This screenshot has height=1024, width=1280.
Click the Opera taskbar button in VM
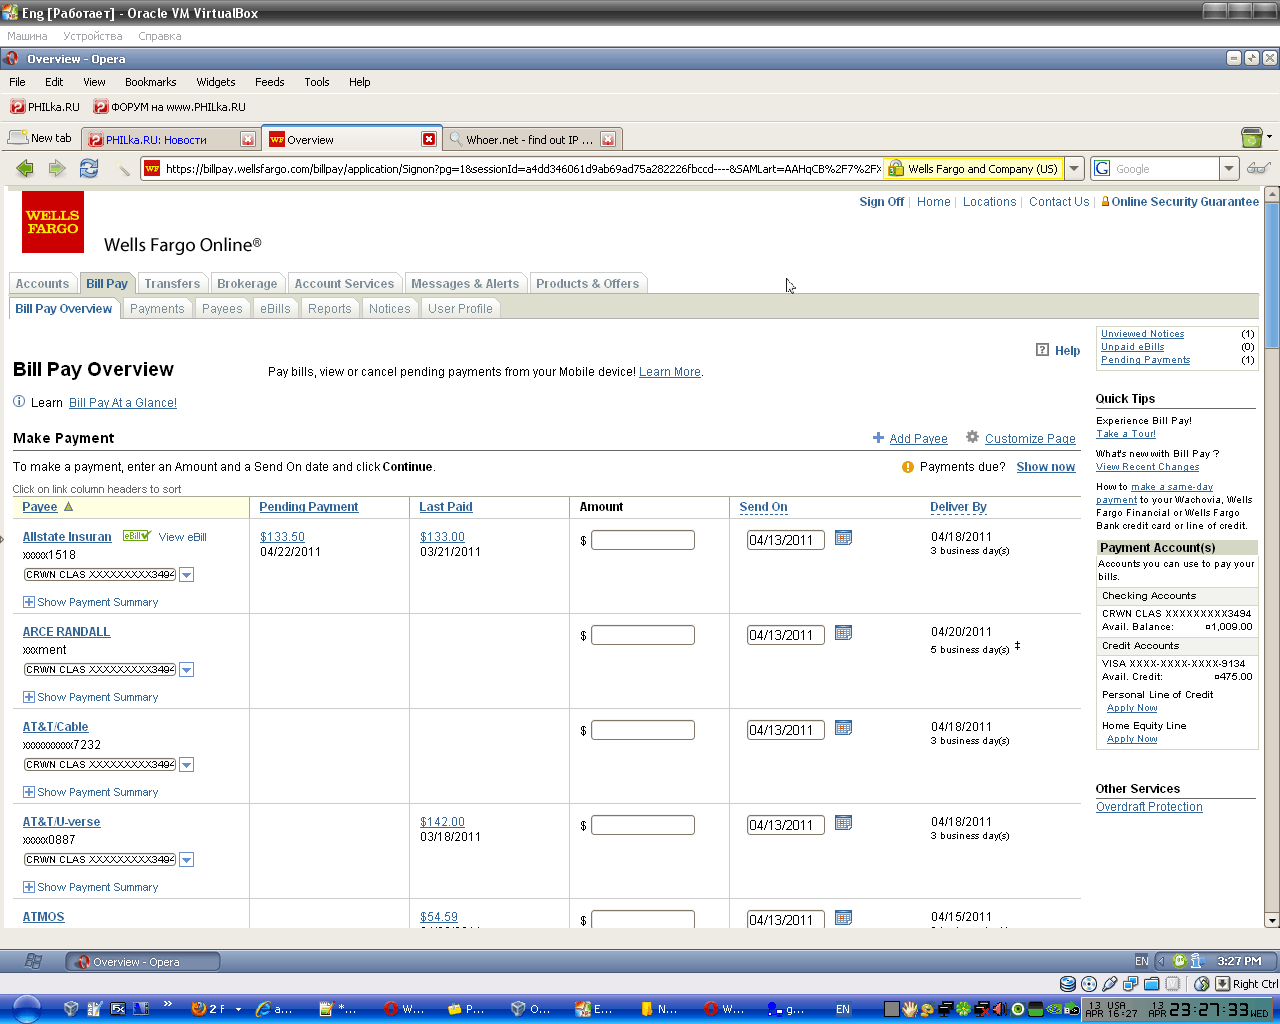pyautogui.click(x=143, y=962)
